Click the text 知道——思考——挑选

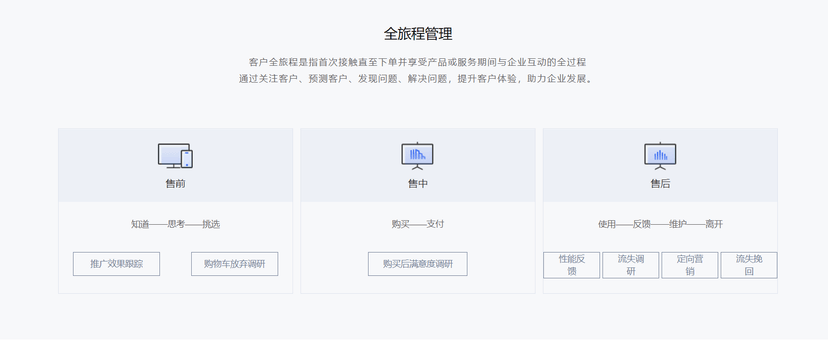(x=175, y=224)
